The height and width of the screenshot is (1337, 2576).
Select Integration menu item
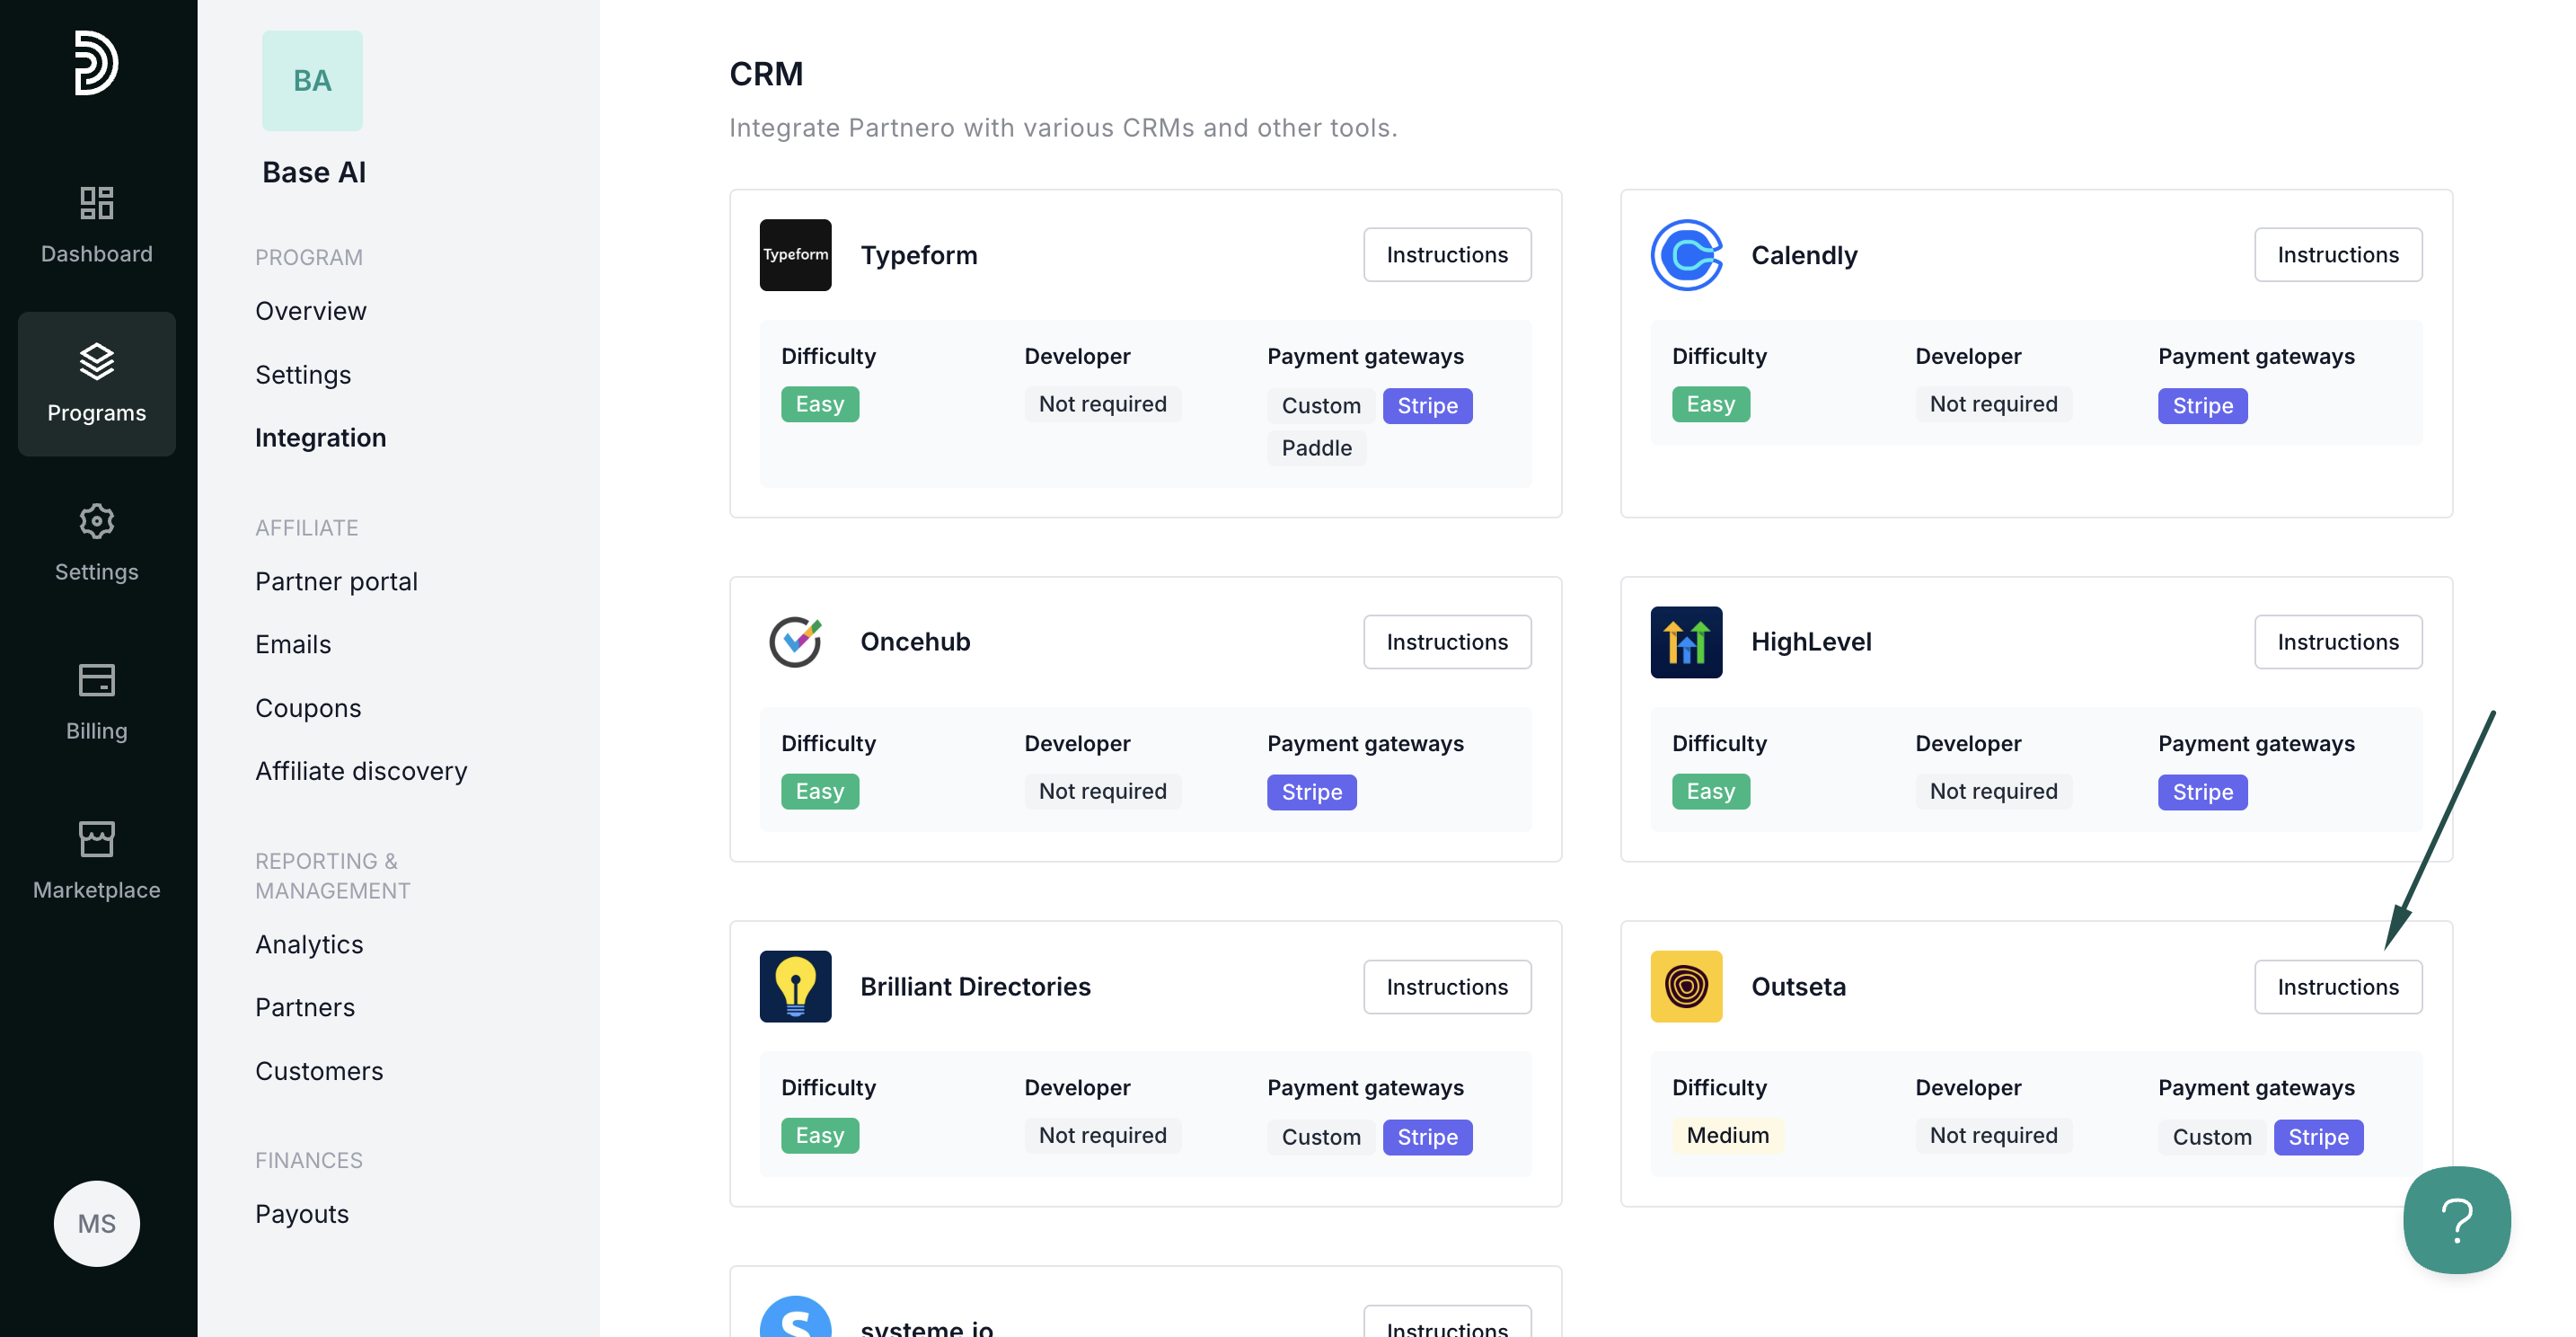[x=320, y=437]
